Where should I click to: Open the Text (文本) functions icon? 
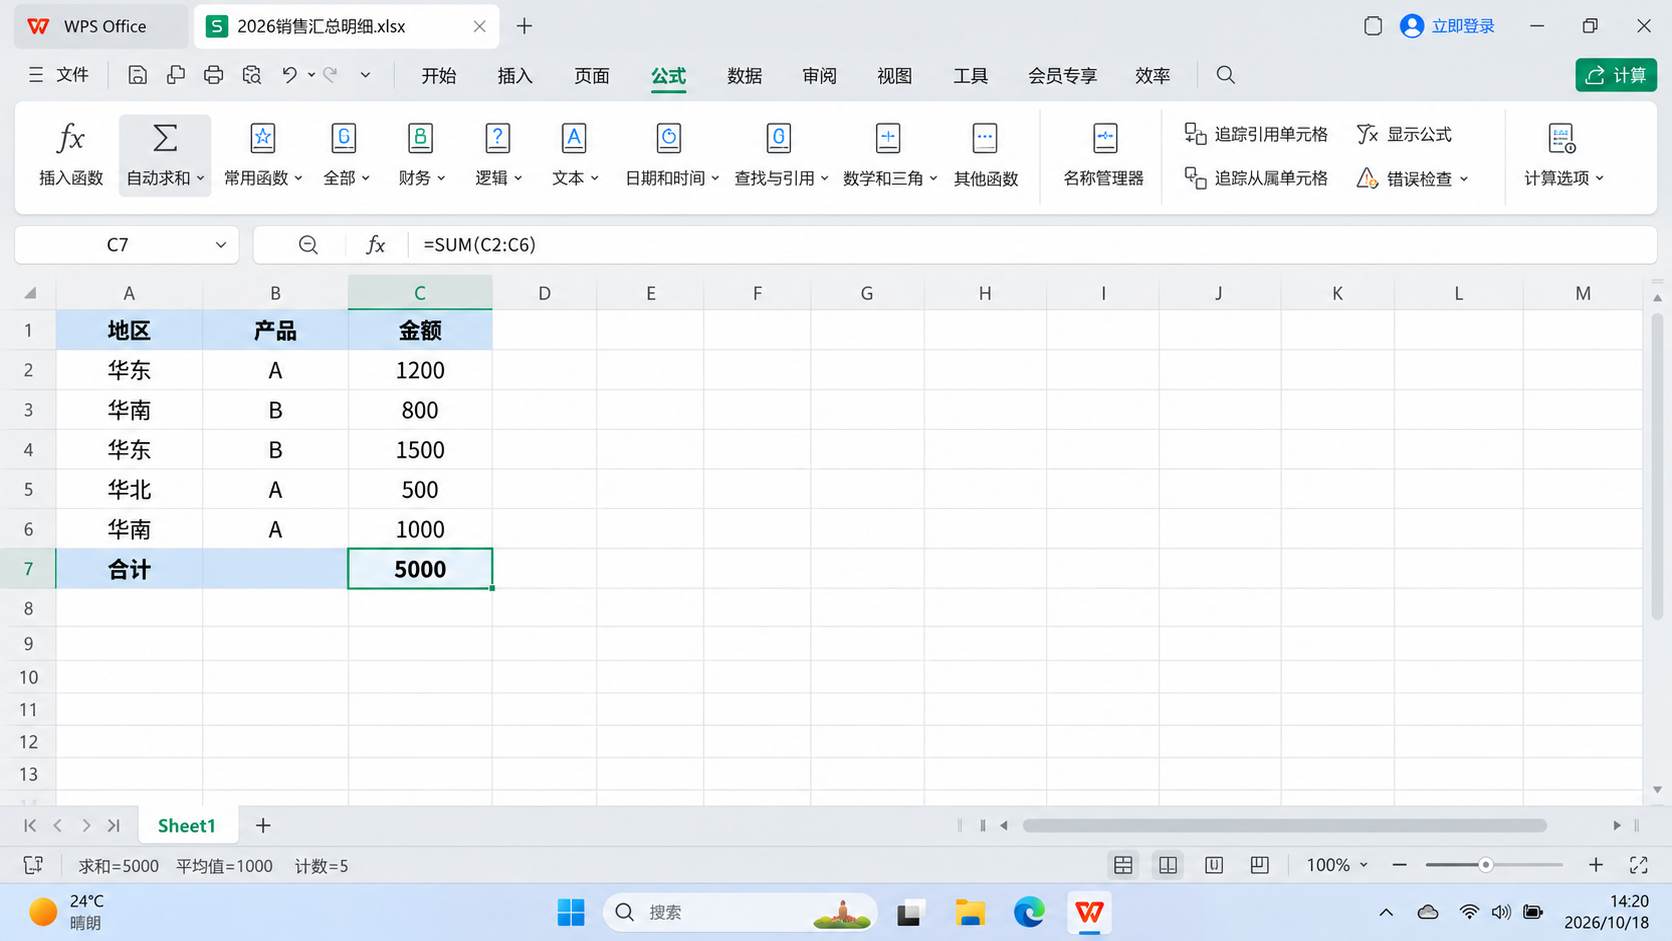[x=574, y=138]
